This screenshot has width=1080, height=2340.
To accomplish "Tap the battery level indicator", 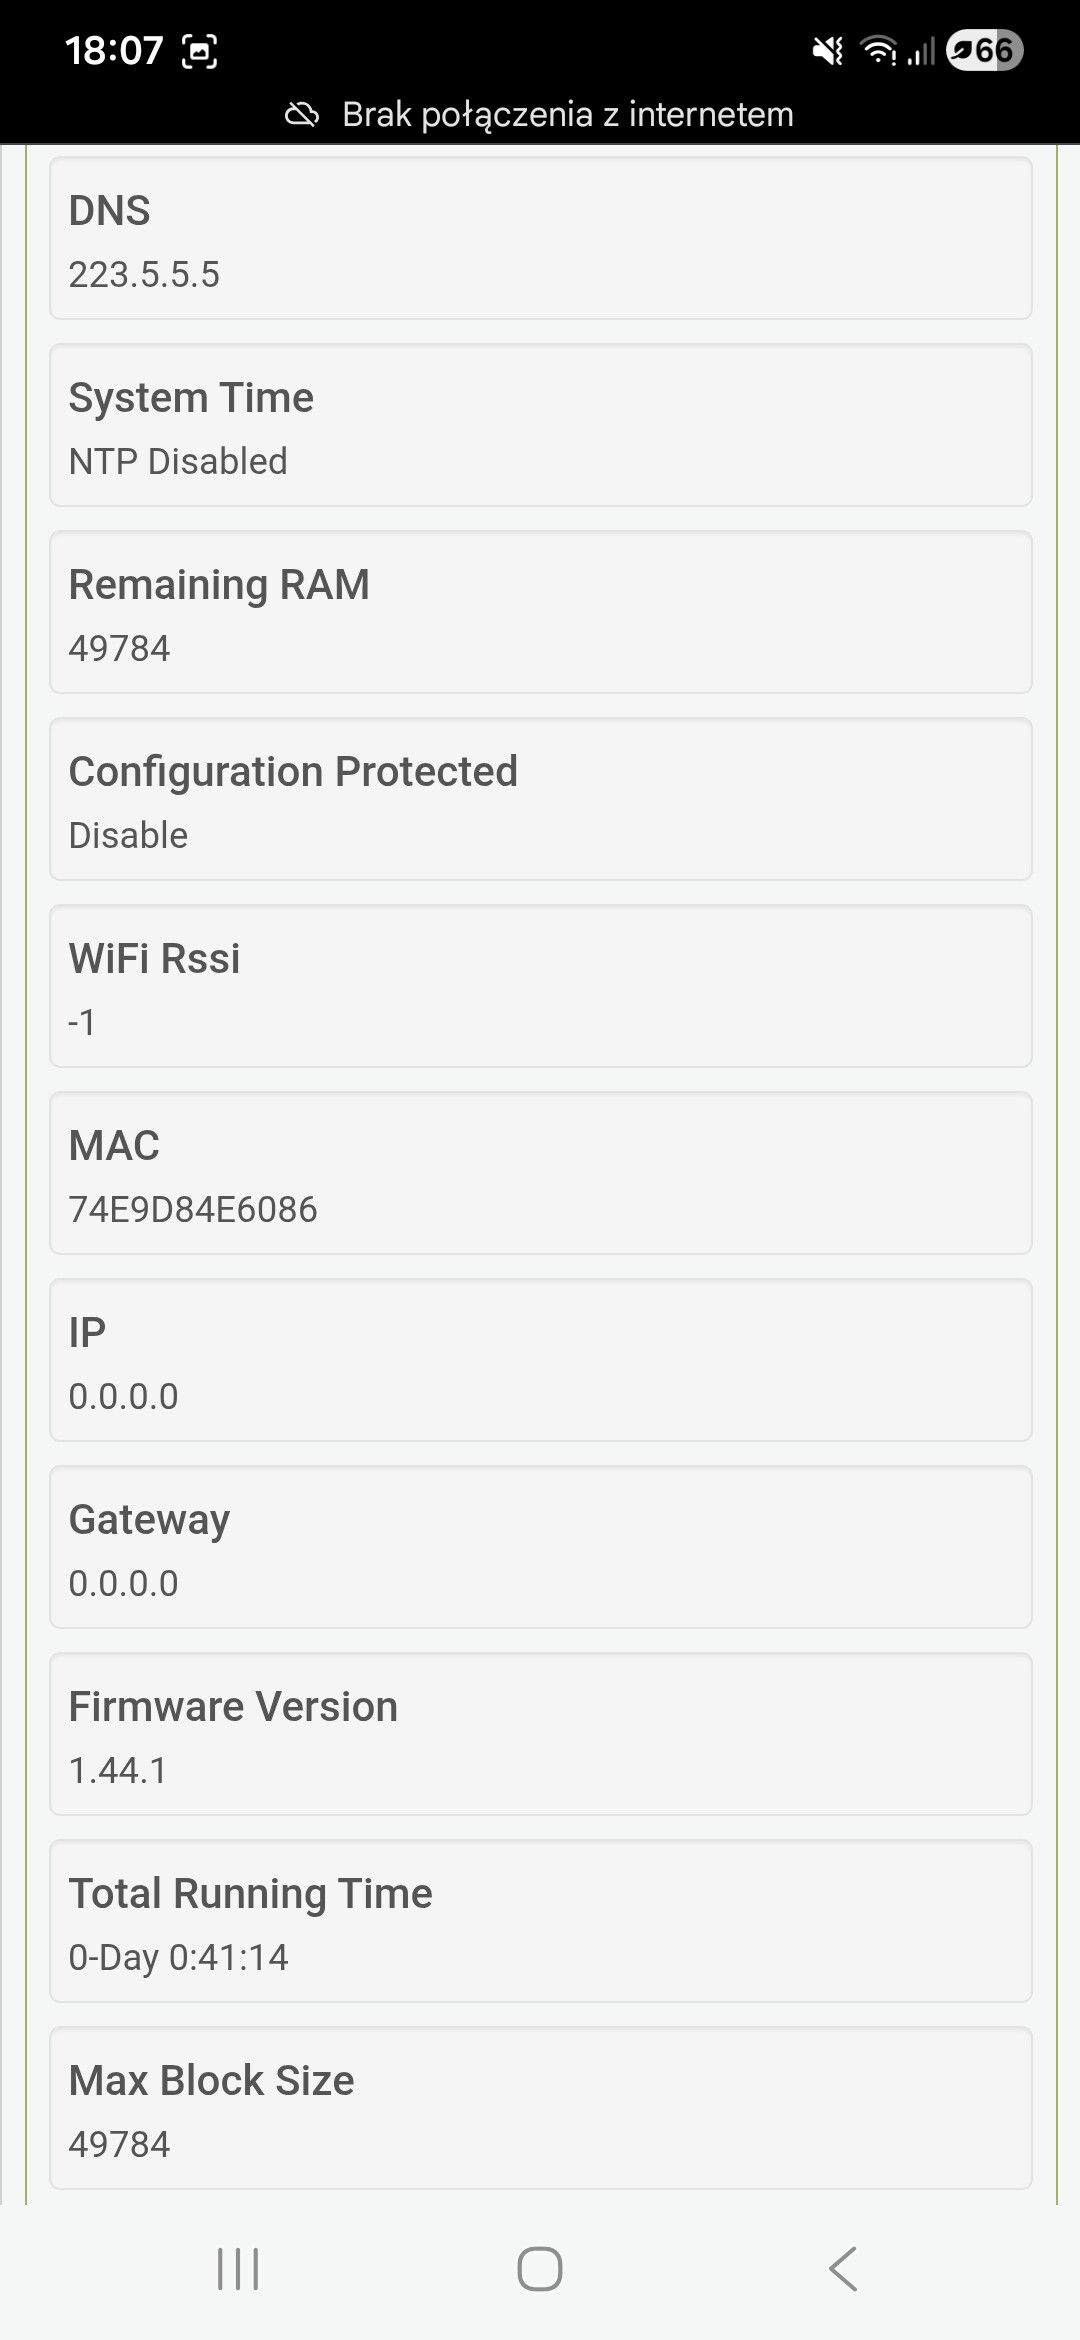I will pos(984,50).
